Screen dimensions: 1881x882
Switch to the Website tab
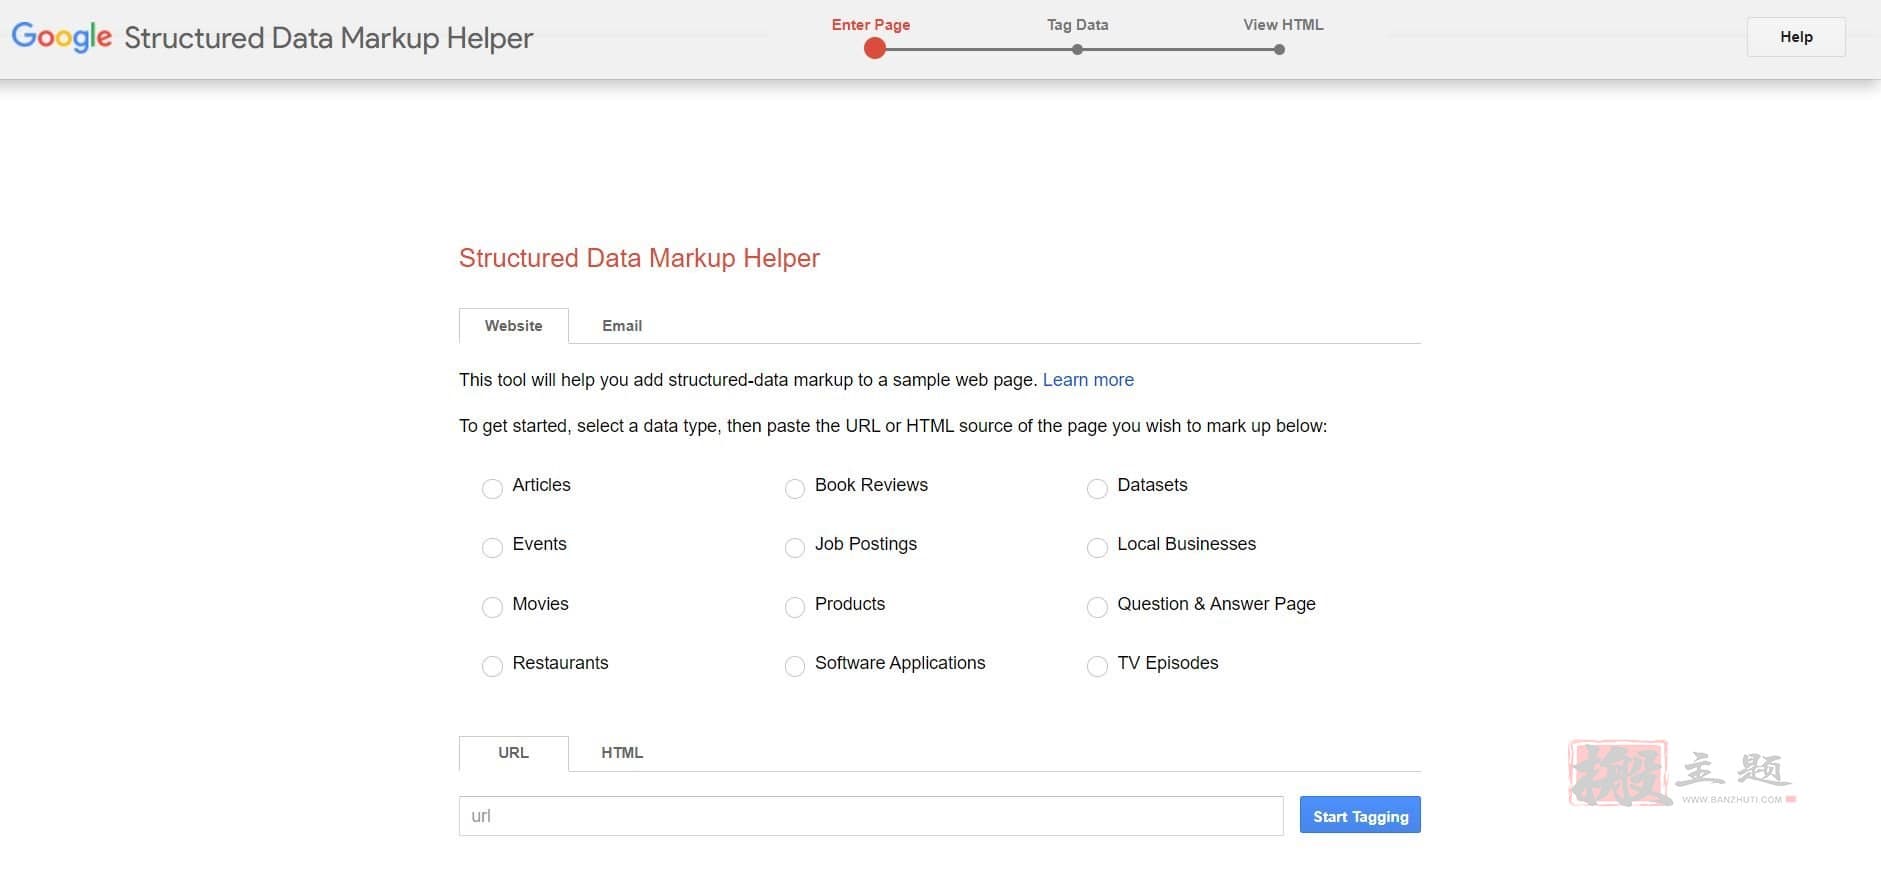tap(514, 326)
